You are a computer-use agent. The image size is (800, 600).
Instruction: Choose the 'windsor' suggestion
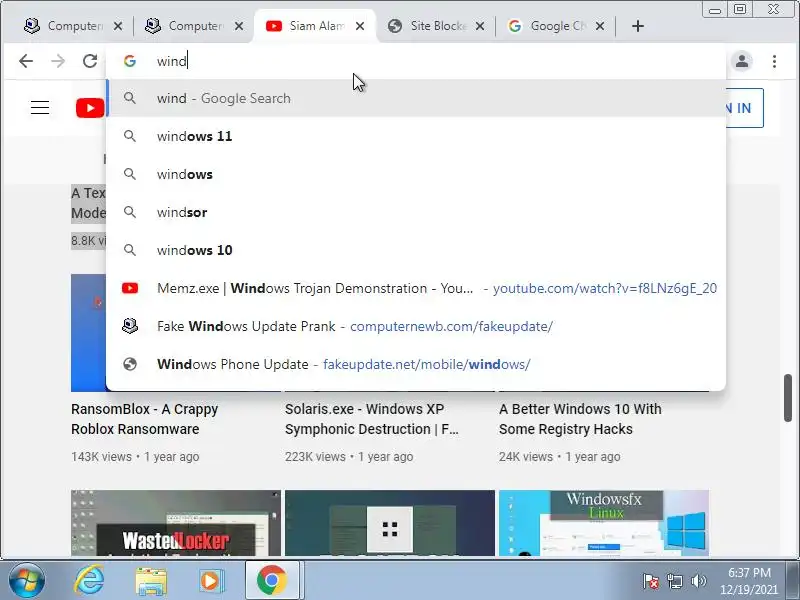point(416,212)
